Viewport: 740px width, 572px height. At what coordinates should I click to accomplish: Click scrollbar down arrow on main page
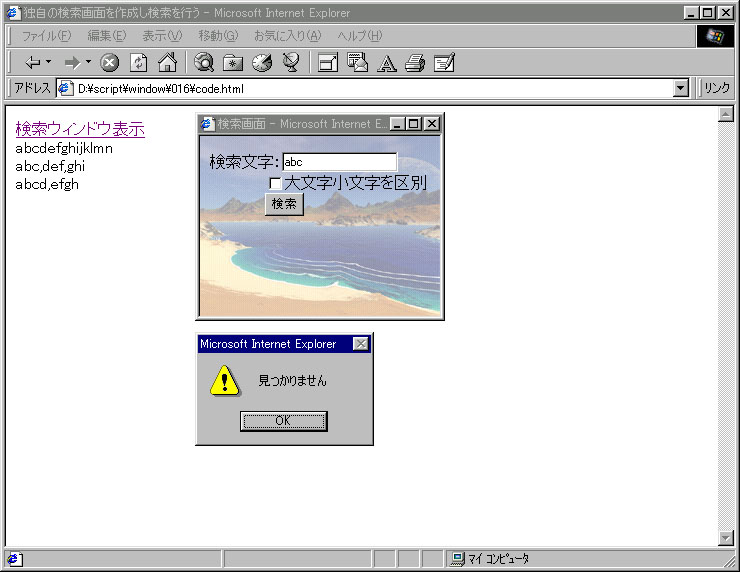pyautogui.click(x=725, y=538)
